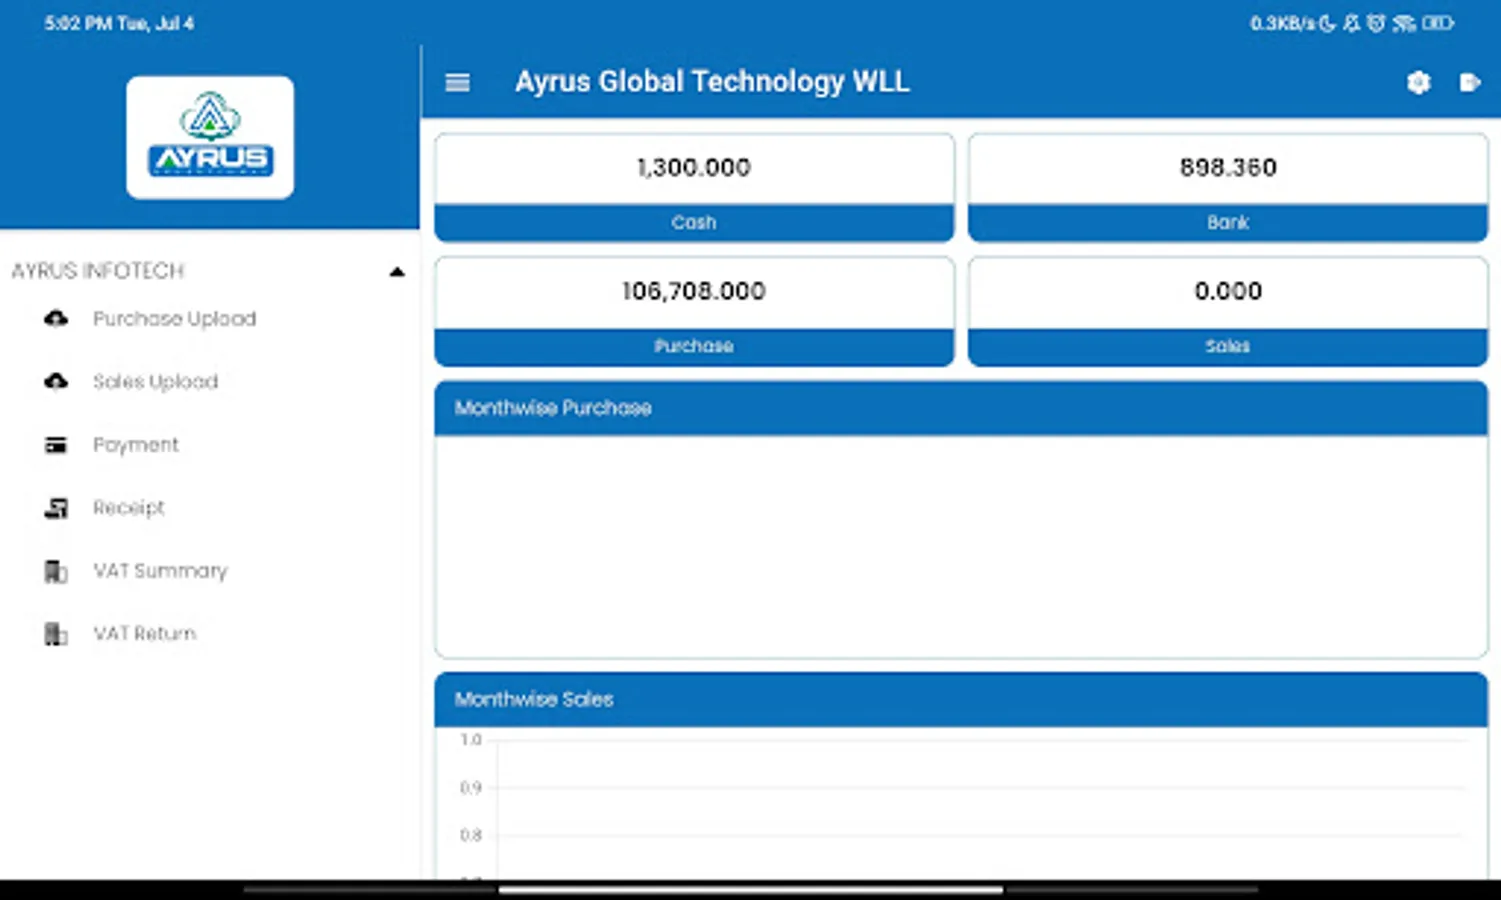Click the Cash card label
The width and height of the screenshot is (1501, 900).
click(x=694, y=223)
